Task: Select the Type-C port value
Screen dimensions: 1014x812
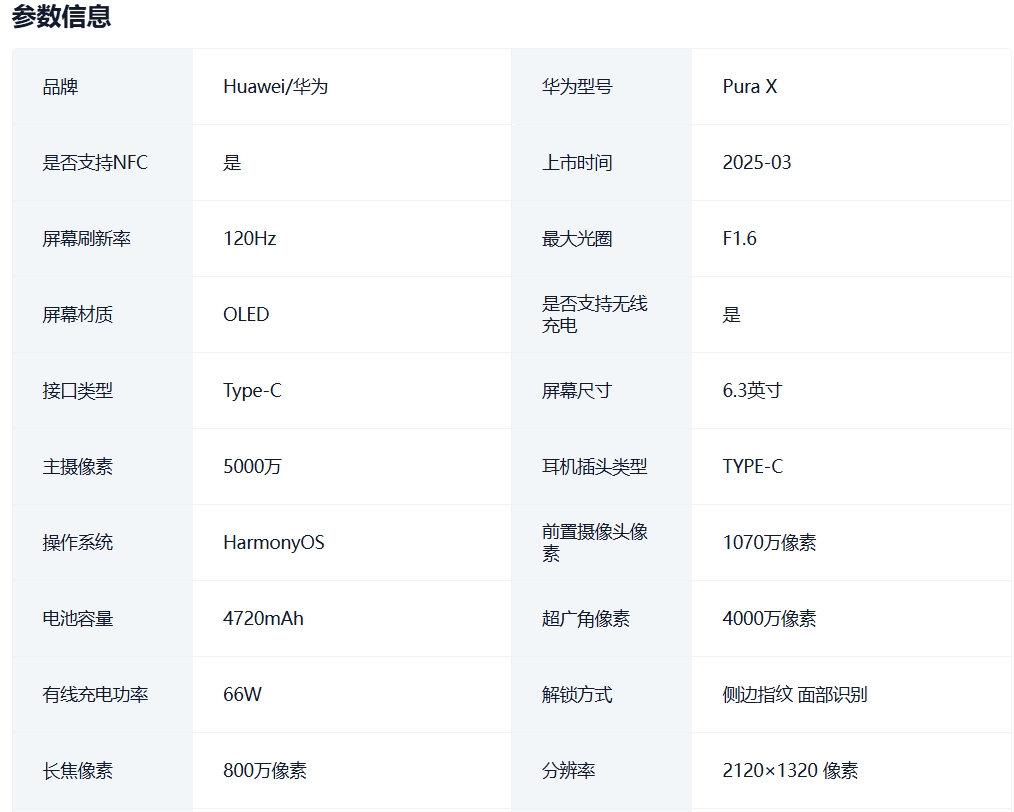Action: [252, 390]
